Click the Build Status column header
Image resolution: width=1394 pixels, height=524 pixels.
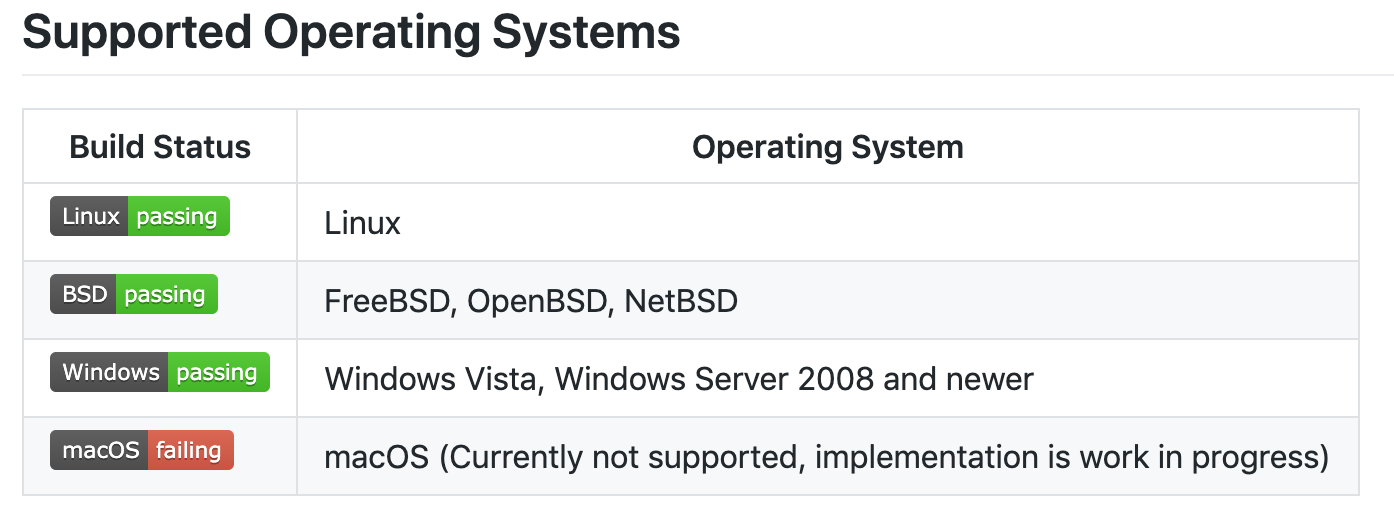click(160, 147)
